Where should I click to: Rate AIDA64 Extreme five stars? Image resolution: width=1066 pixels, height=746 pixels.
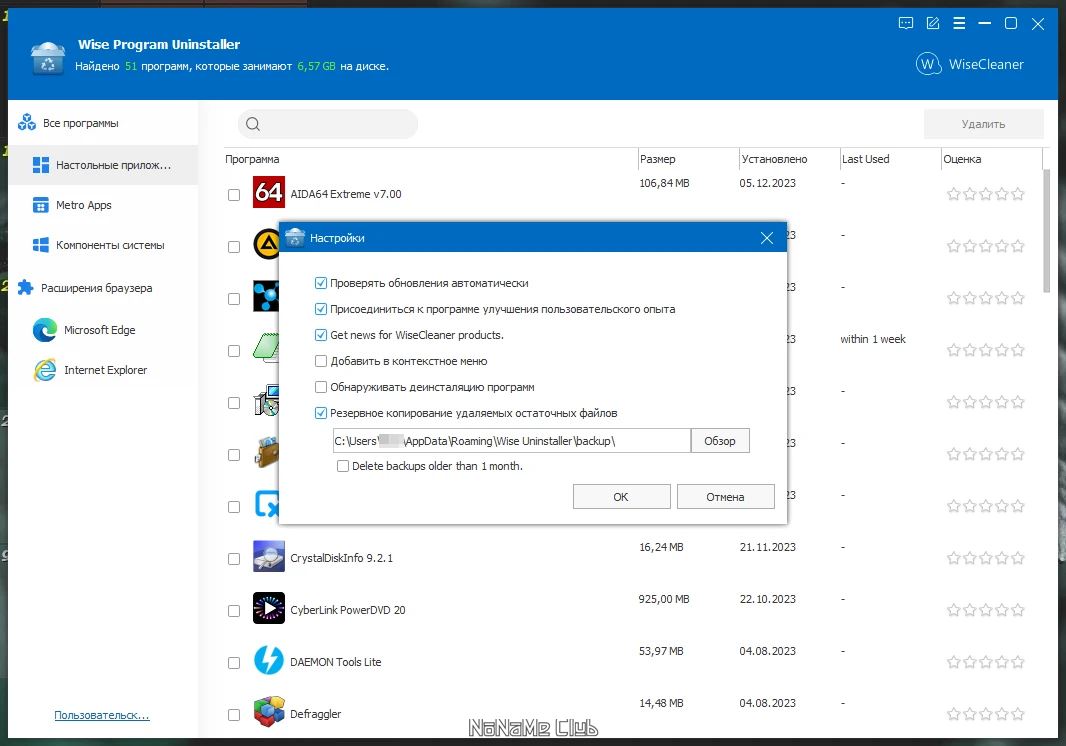click(x=1018, y=194)
